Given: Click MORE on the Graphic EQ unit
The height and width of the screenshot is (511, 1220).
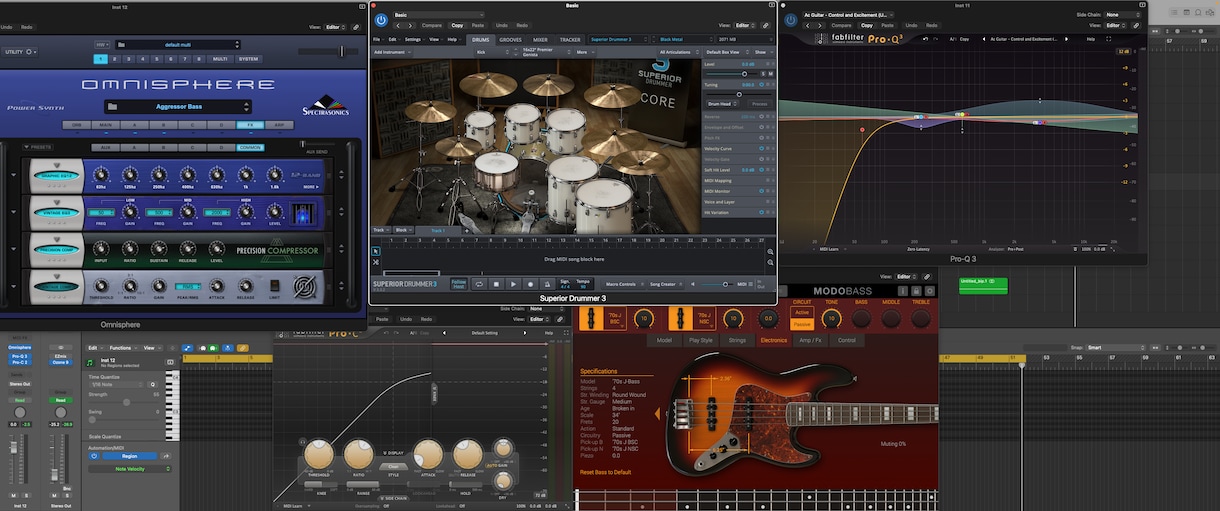Looking at the screenshot, I should (309, 186).
